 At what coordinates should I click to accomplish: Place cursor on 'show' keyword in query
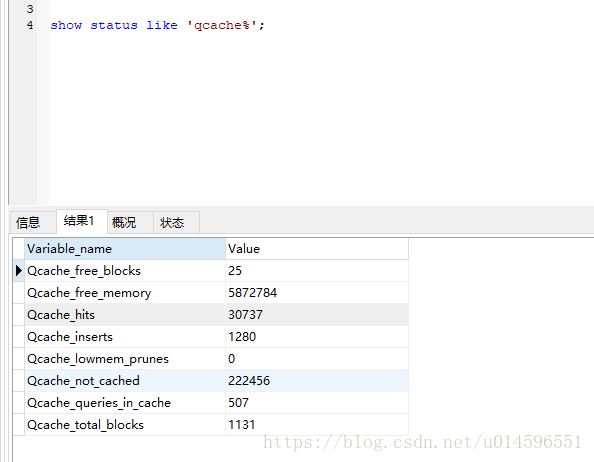[x=66, y=25]
